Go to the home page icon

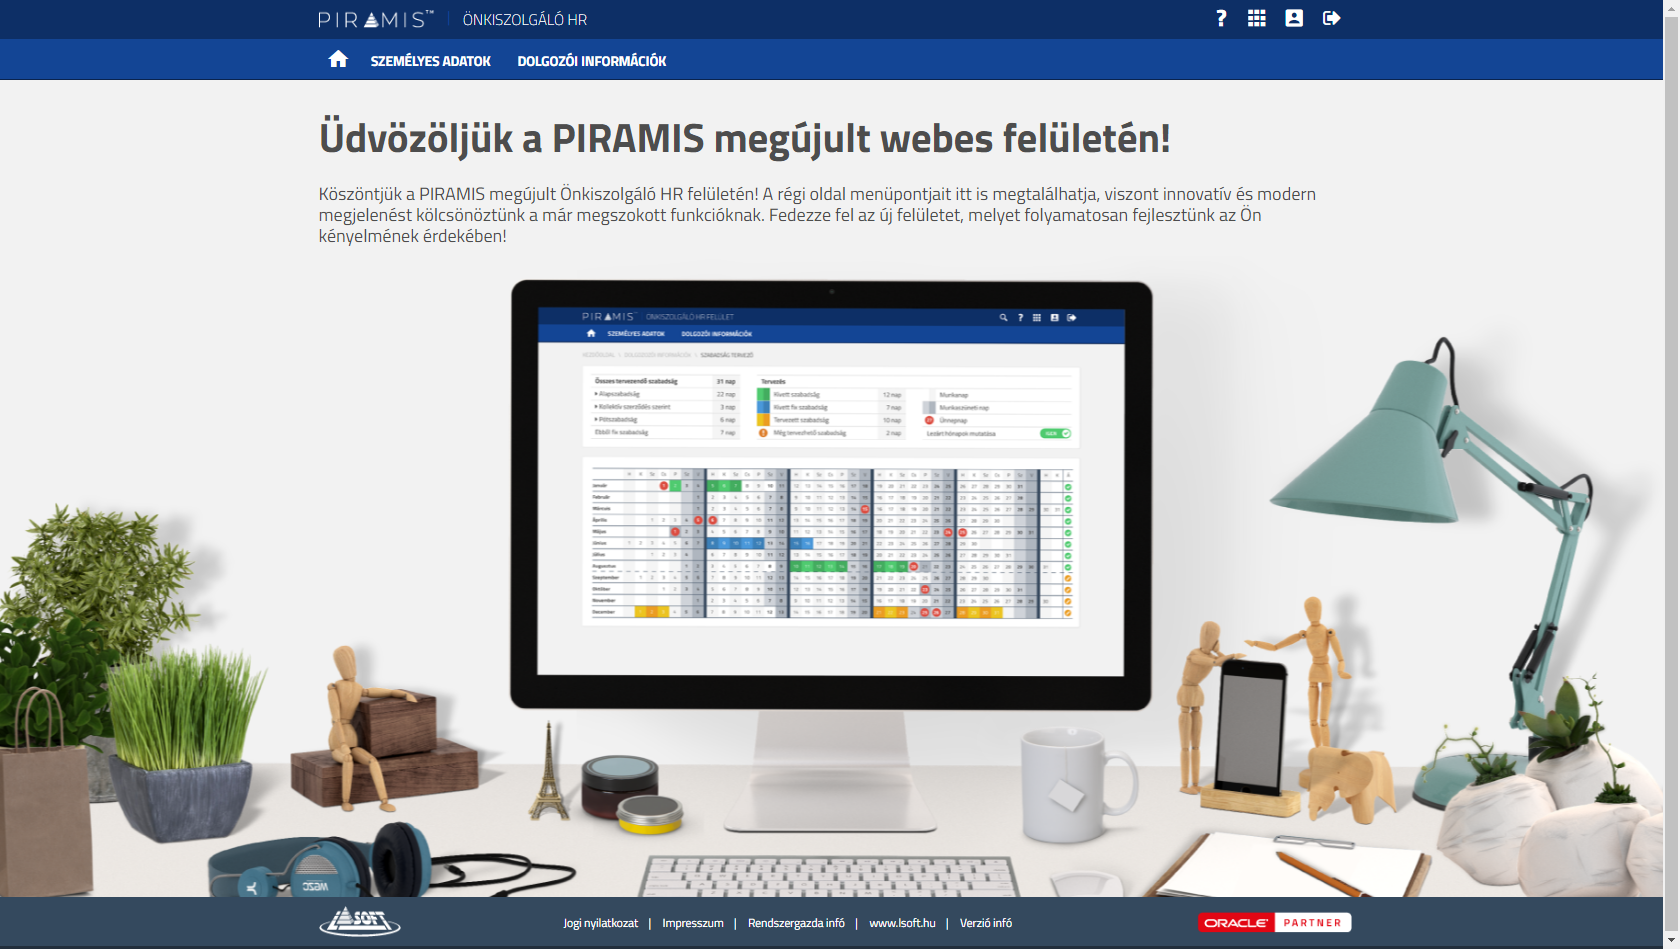(338, 60)
